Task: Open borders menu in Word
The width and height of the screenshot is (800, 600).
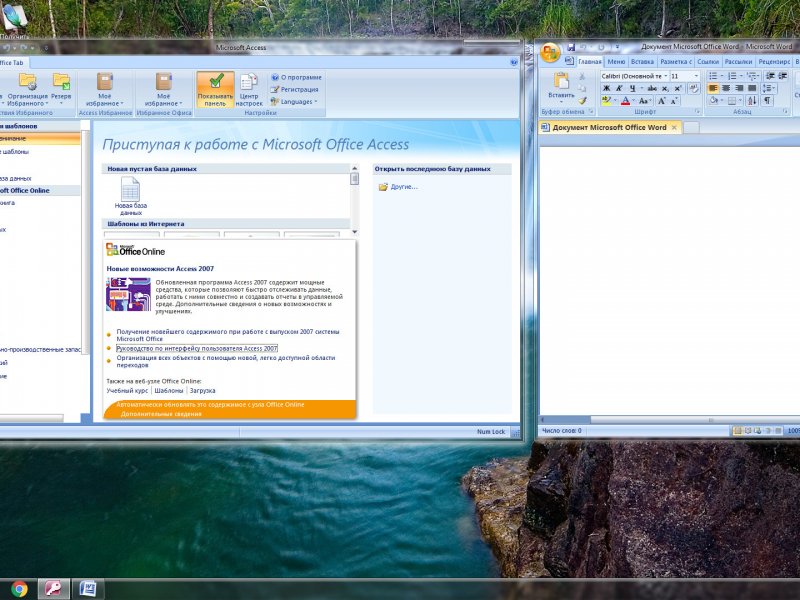Action: tap(732, 101)
